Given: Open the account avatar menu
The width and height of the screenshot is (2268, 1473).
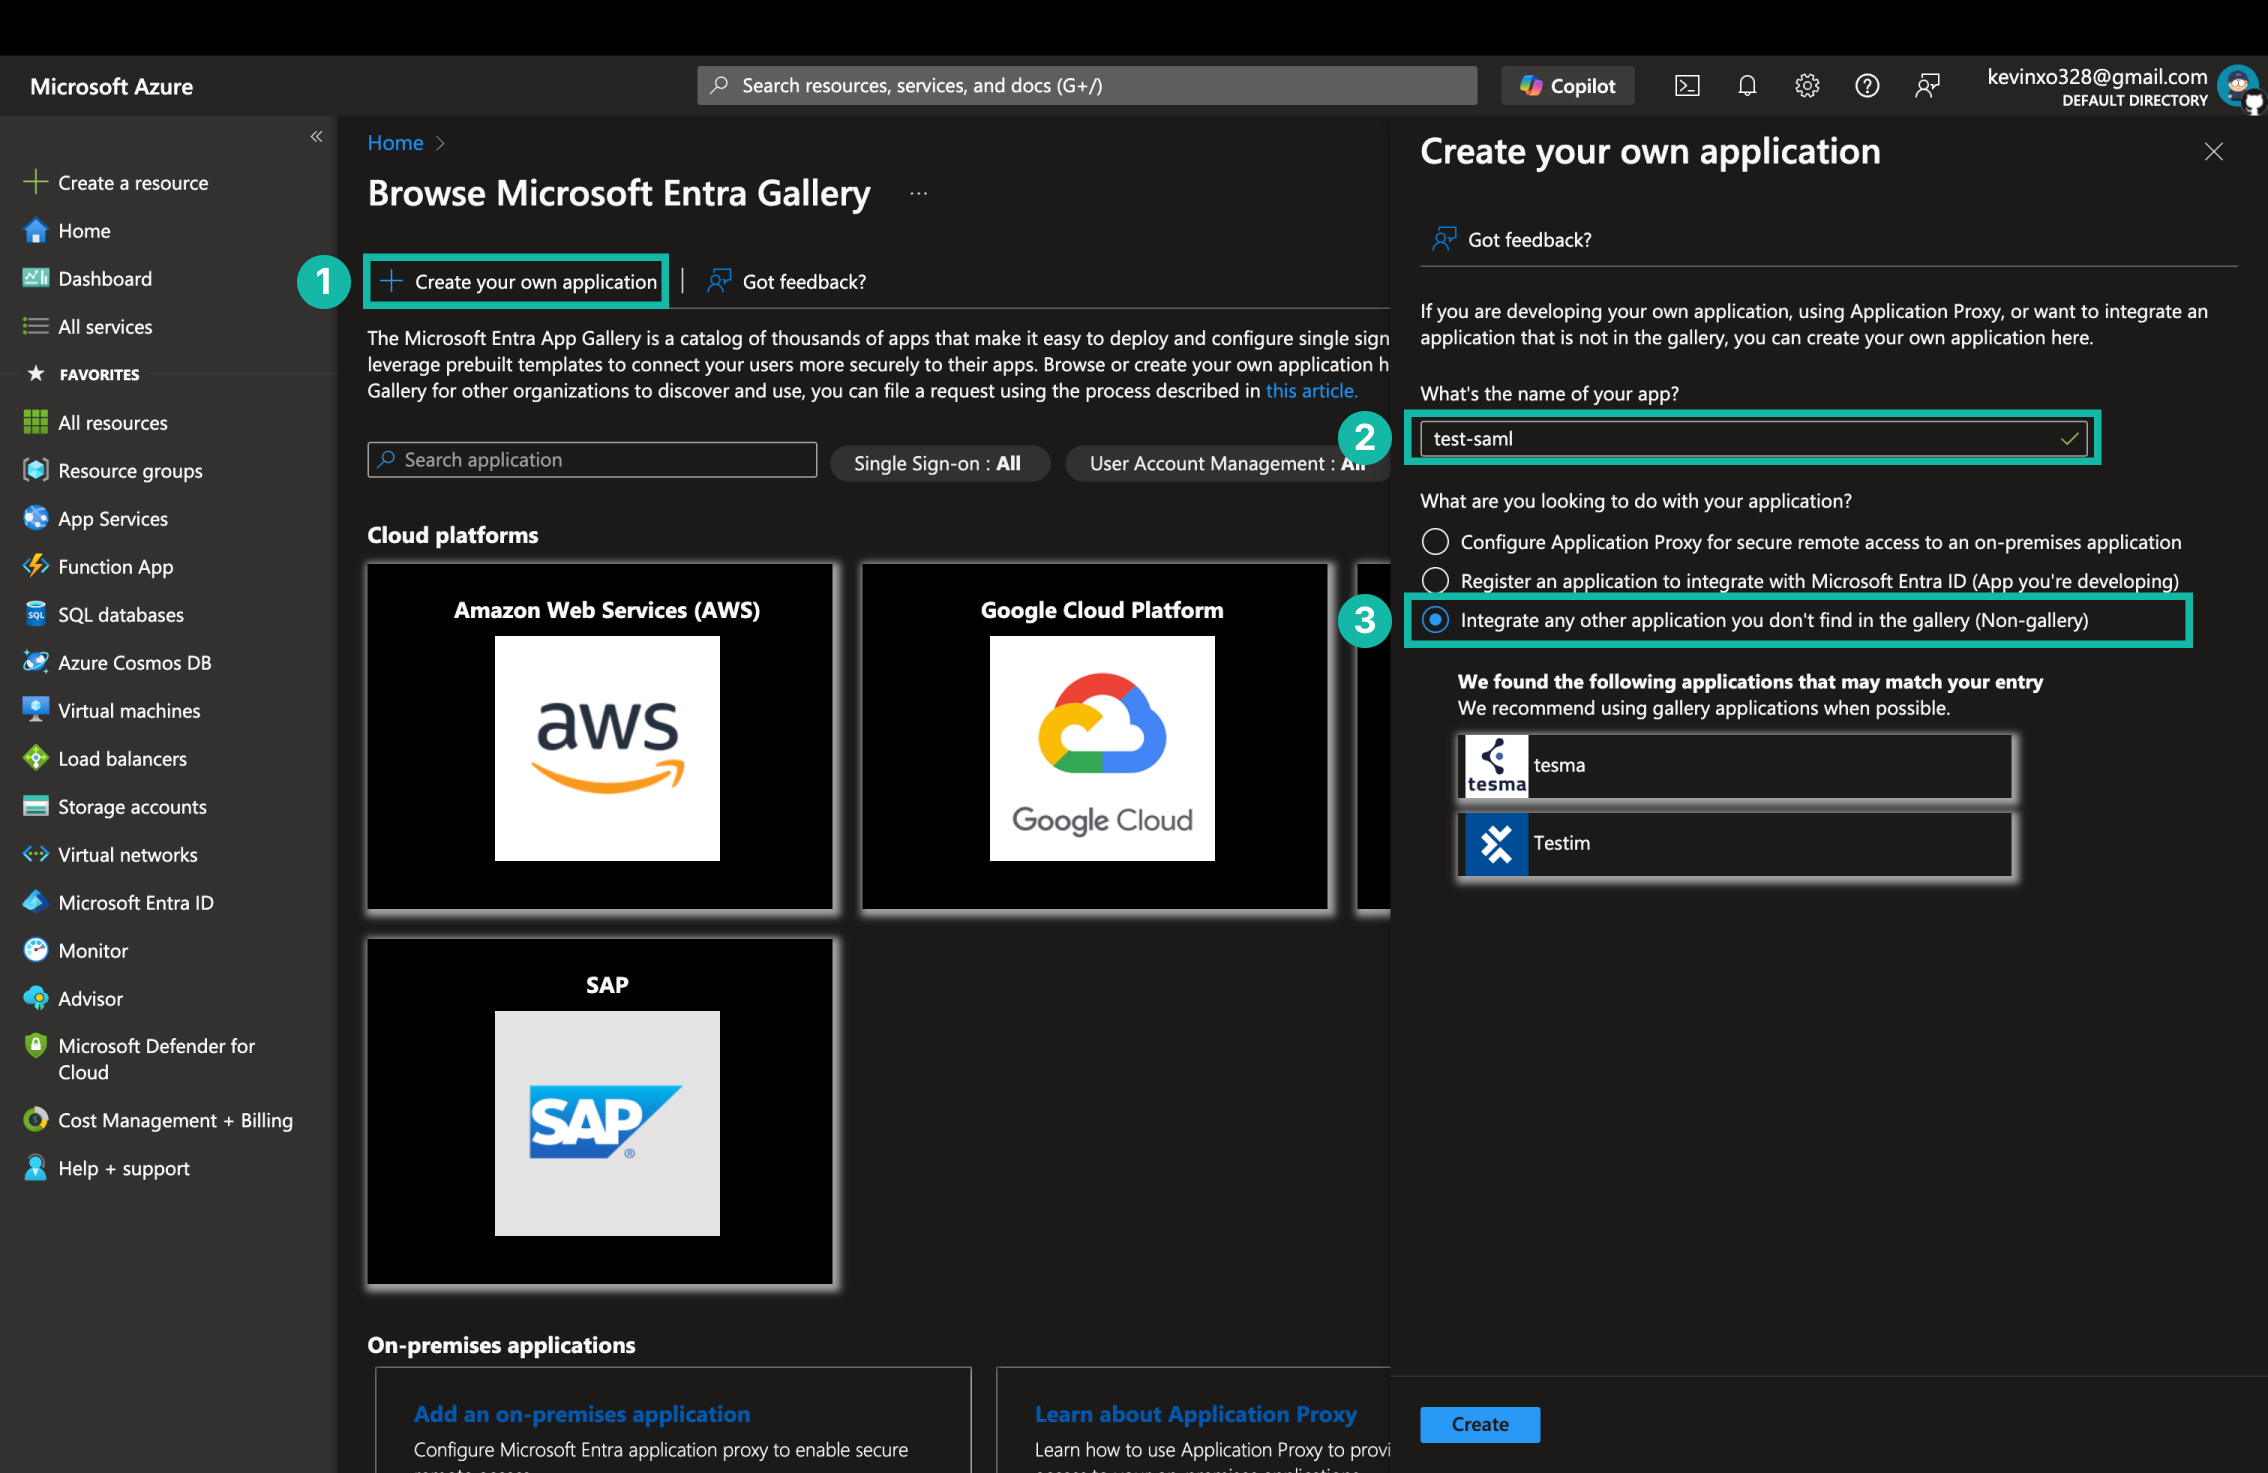Looking at the screenshot, I should [x=2238, y=86].
